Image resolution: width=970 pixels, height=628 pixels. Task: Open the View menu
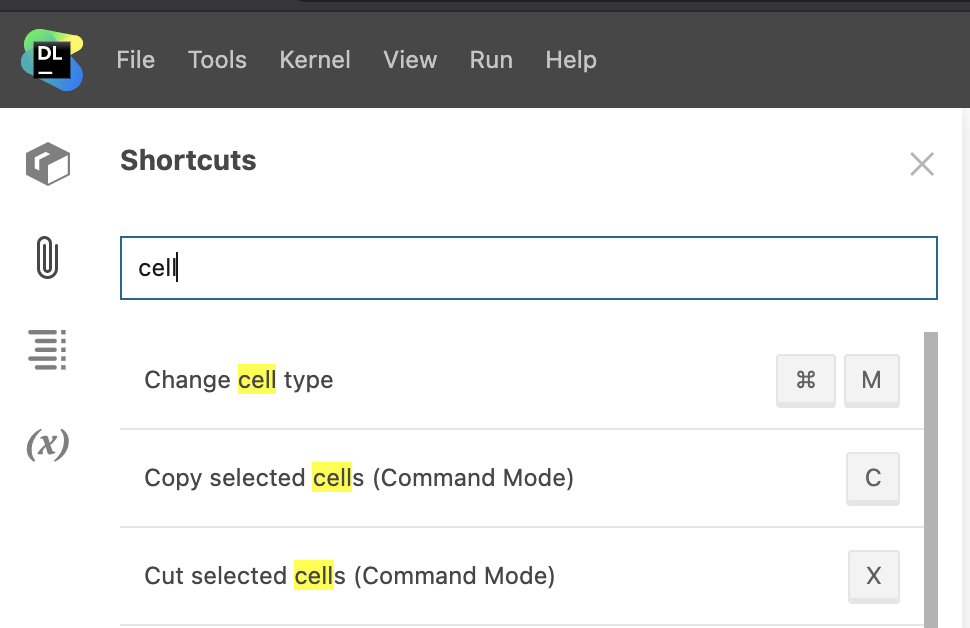tap(410, 60)
